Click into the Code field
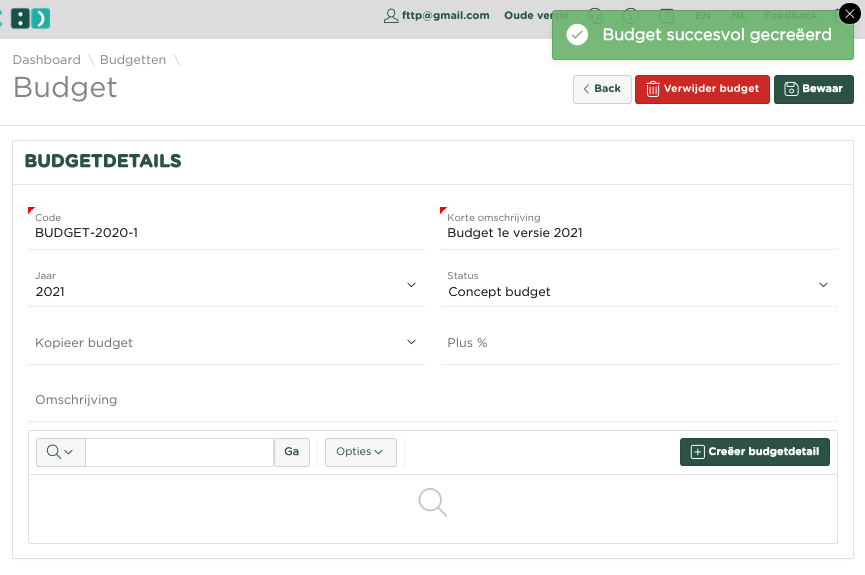 coord(225,233)
